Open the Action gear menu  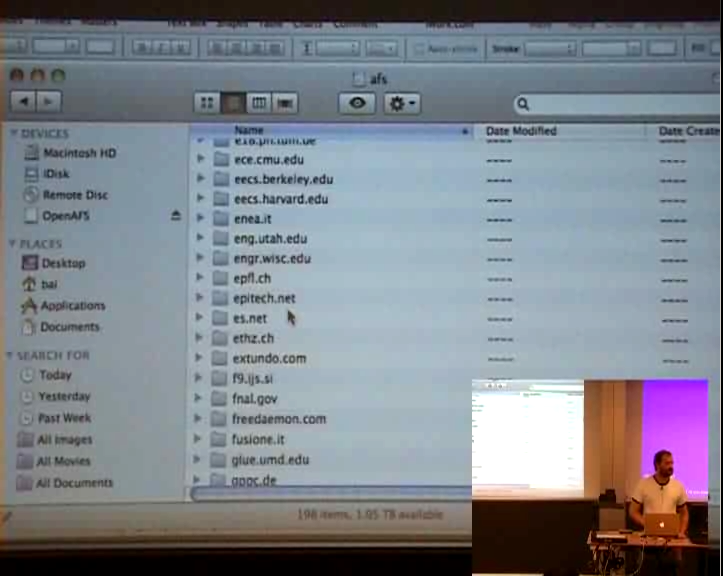pos(402,103)
